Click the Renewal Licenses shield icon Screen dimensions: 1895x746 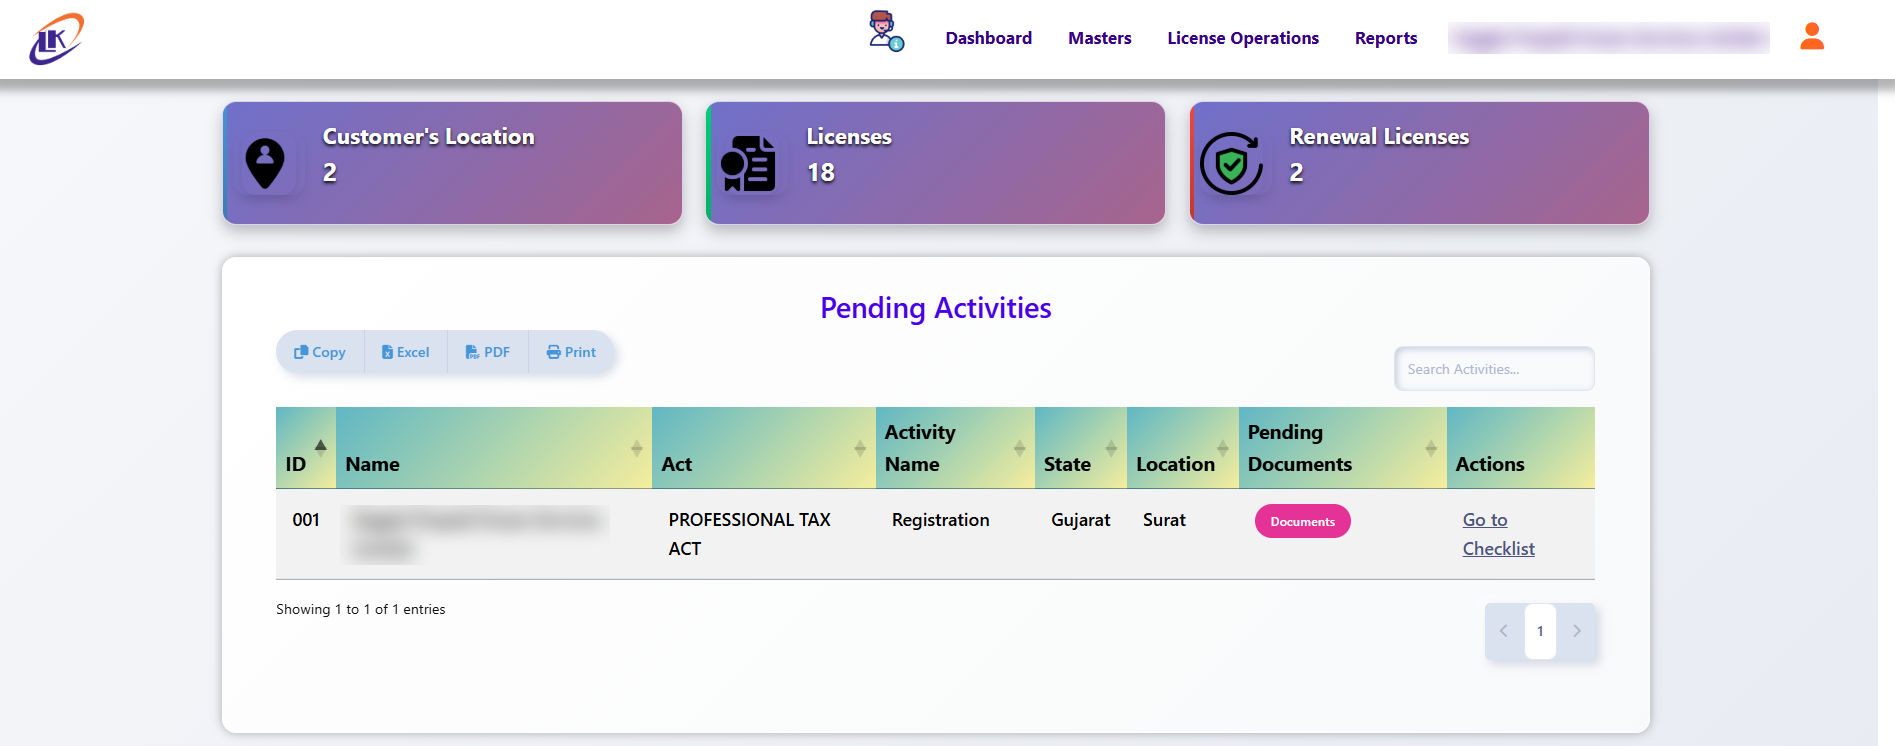click(x=1231, y=164)
